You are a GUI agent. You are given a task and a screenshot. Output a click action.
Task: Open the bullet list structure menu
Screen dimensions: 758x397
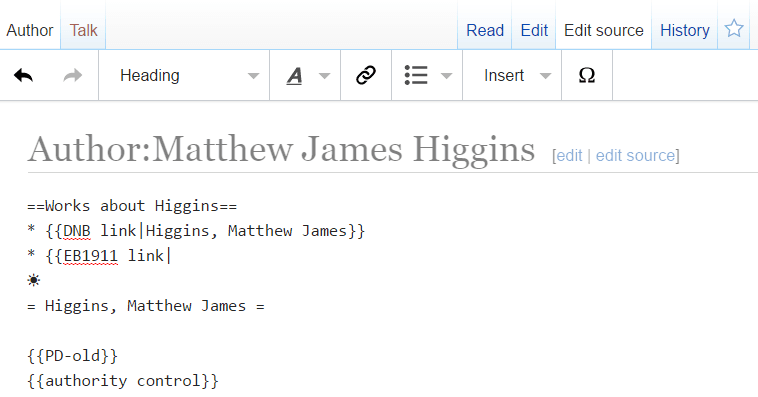point(427,75)
